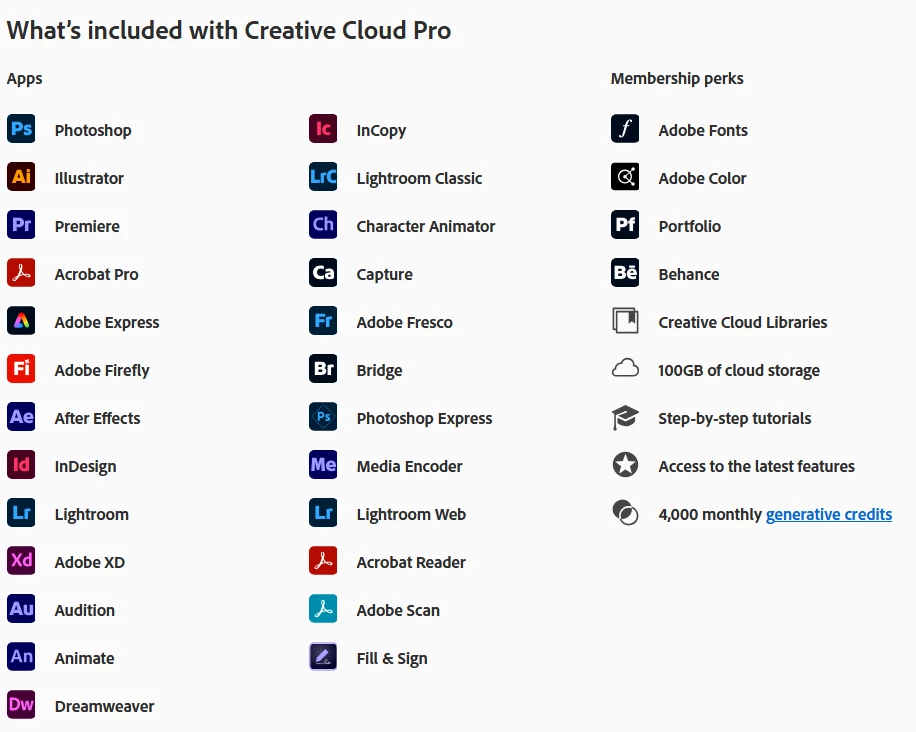Click the Adobe Firefly Fi icon
This screenshot has height=732, width=916.
21,369
